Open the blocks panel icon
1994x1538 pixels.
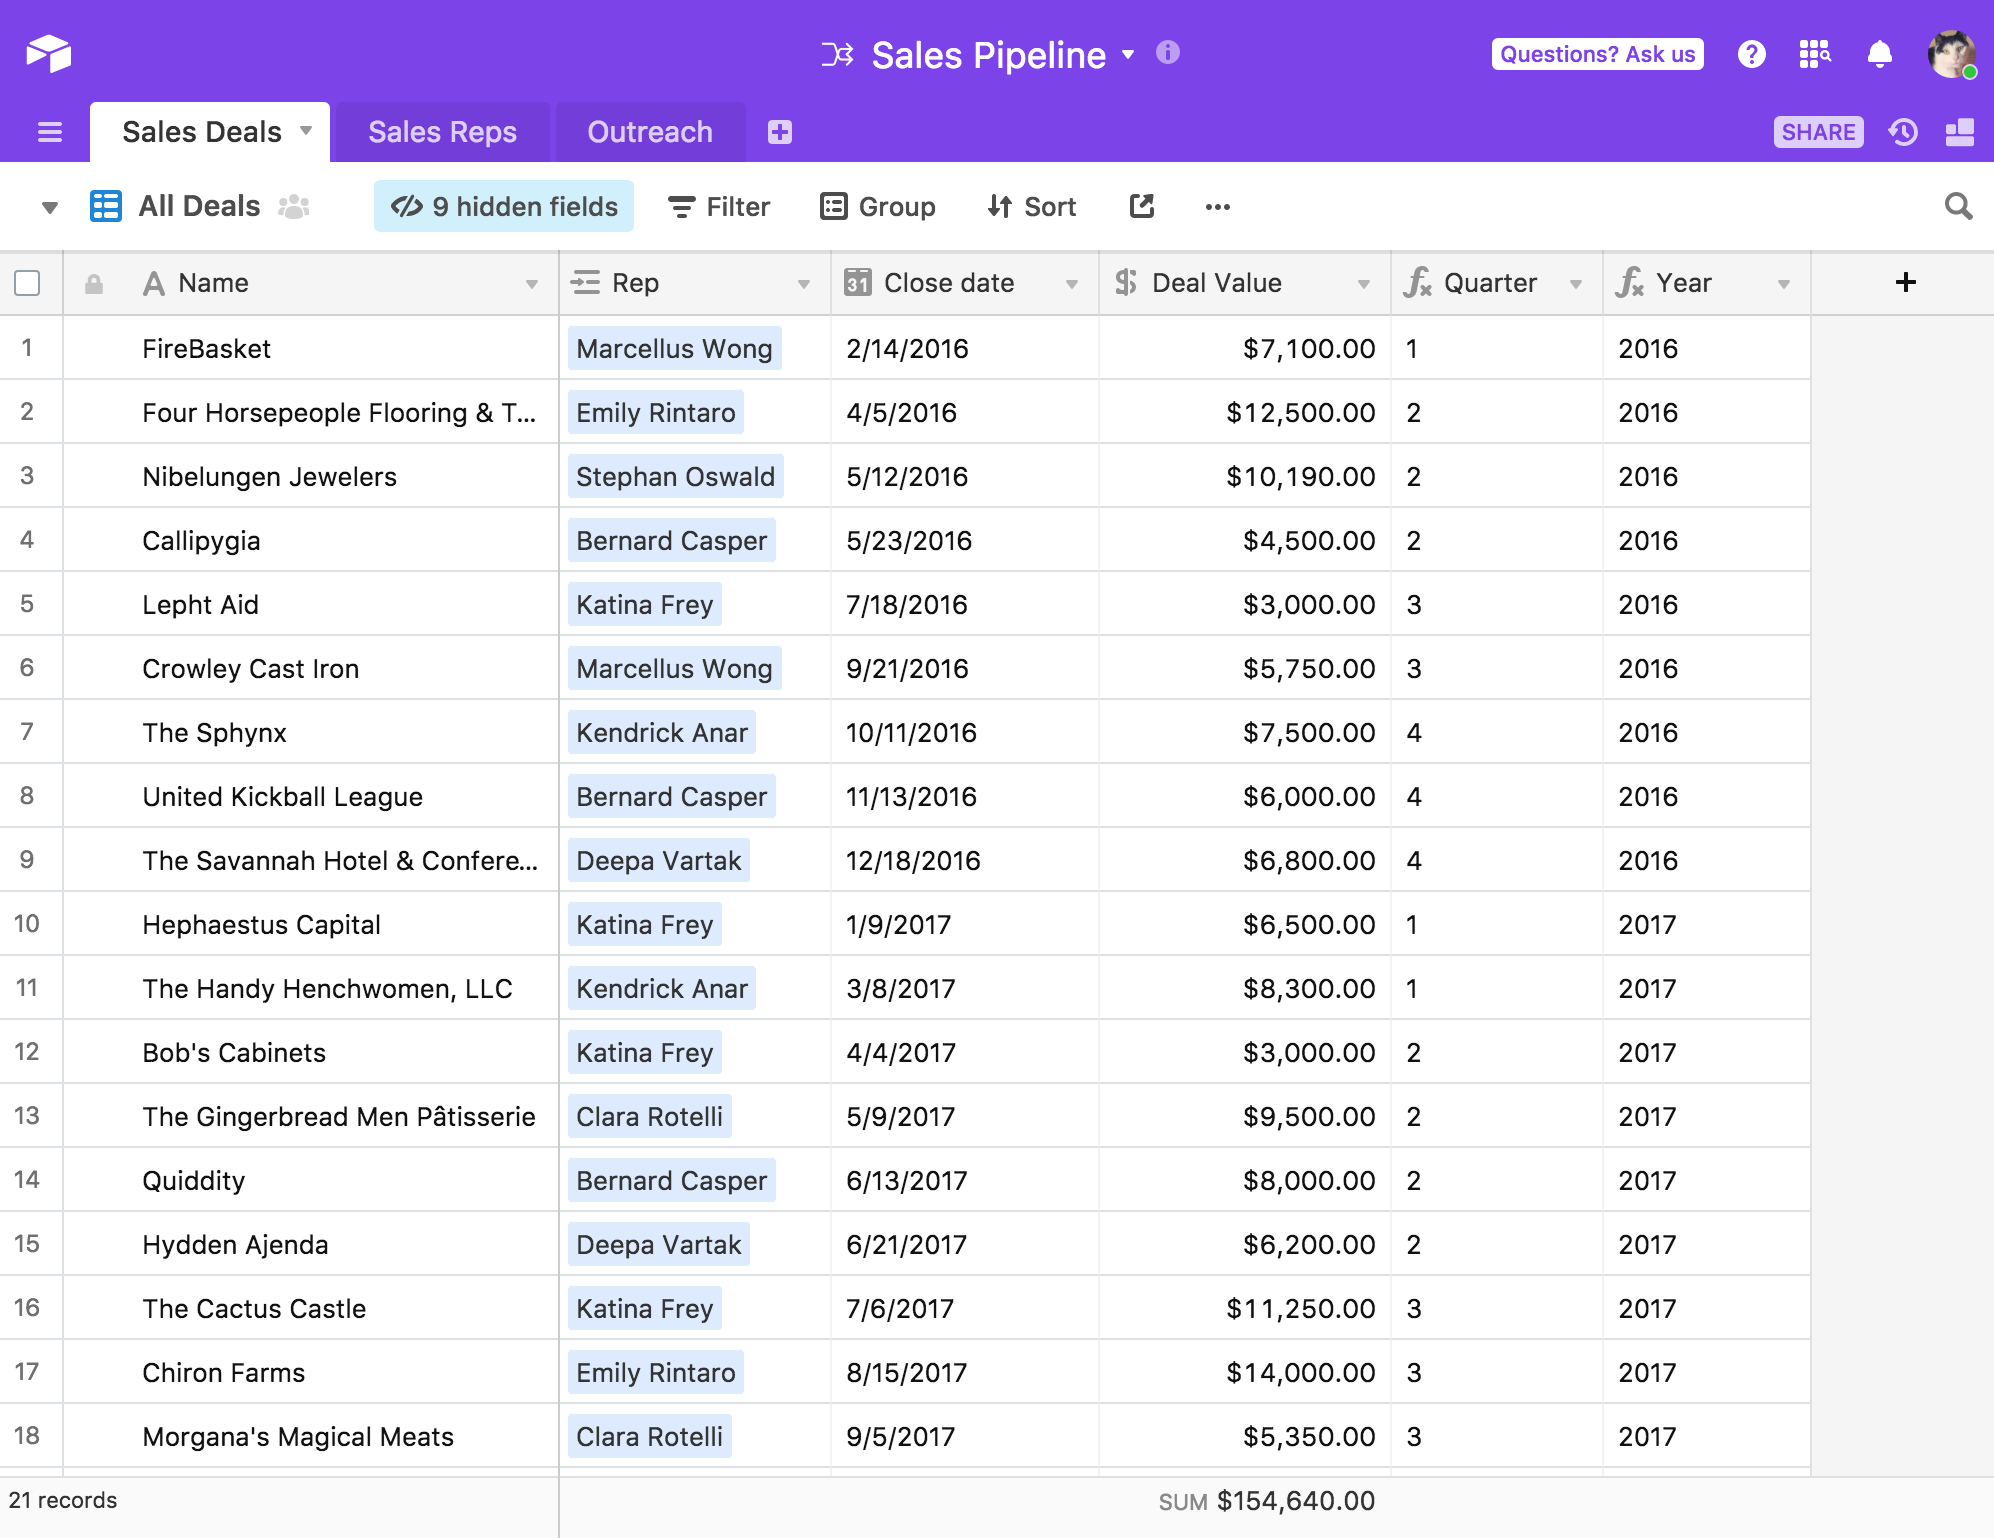(1960, 132)
